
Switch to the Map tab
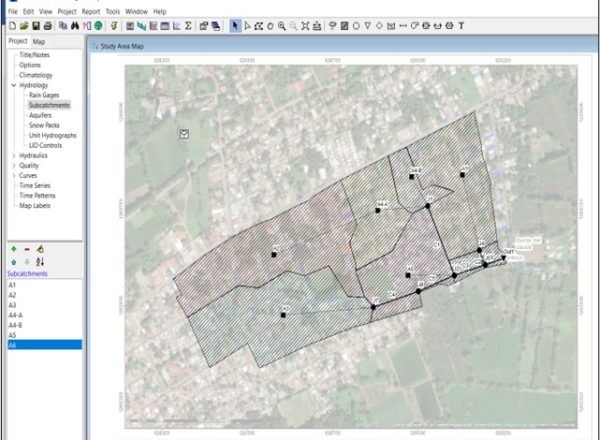(38, 42)
